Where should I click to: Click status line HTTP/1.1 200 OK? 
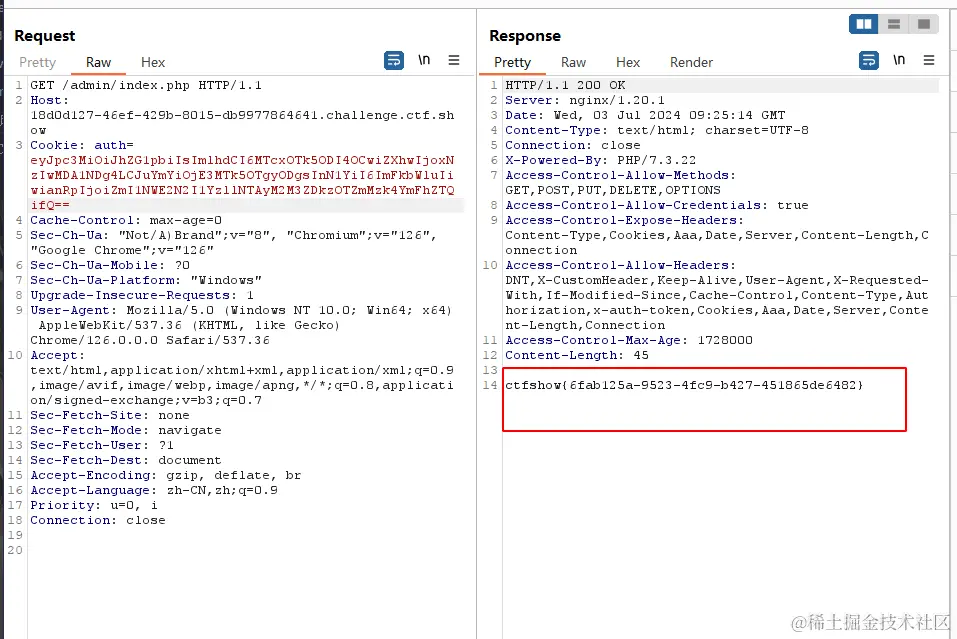click(565, 85)
